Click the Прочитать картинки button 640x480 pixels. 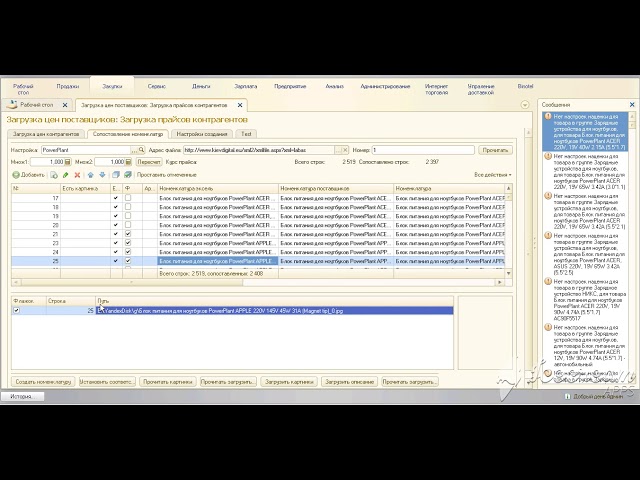pos(168,382)
